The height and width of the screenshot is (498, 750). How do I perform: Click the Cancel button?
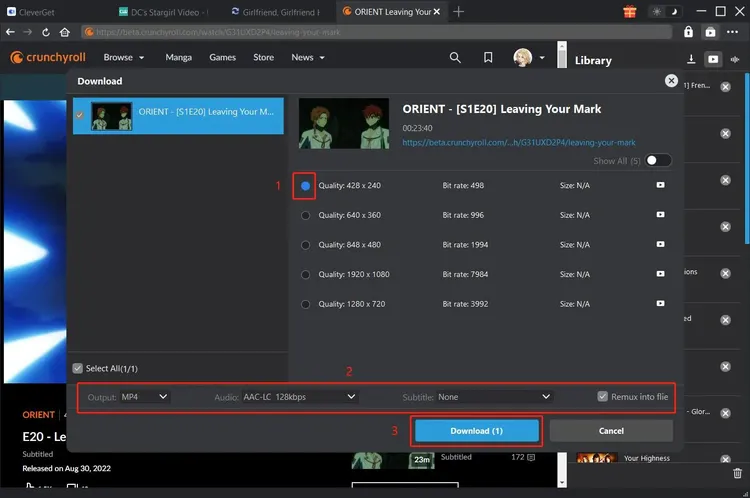[x=611, y=431]
